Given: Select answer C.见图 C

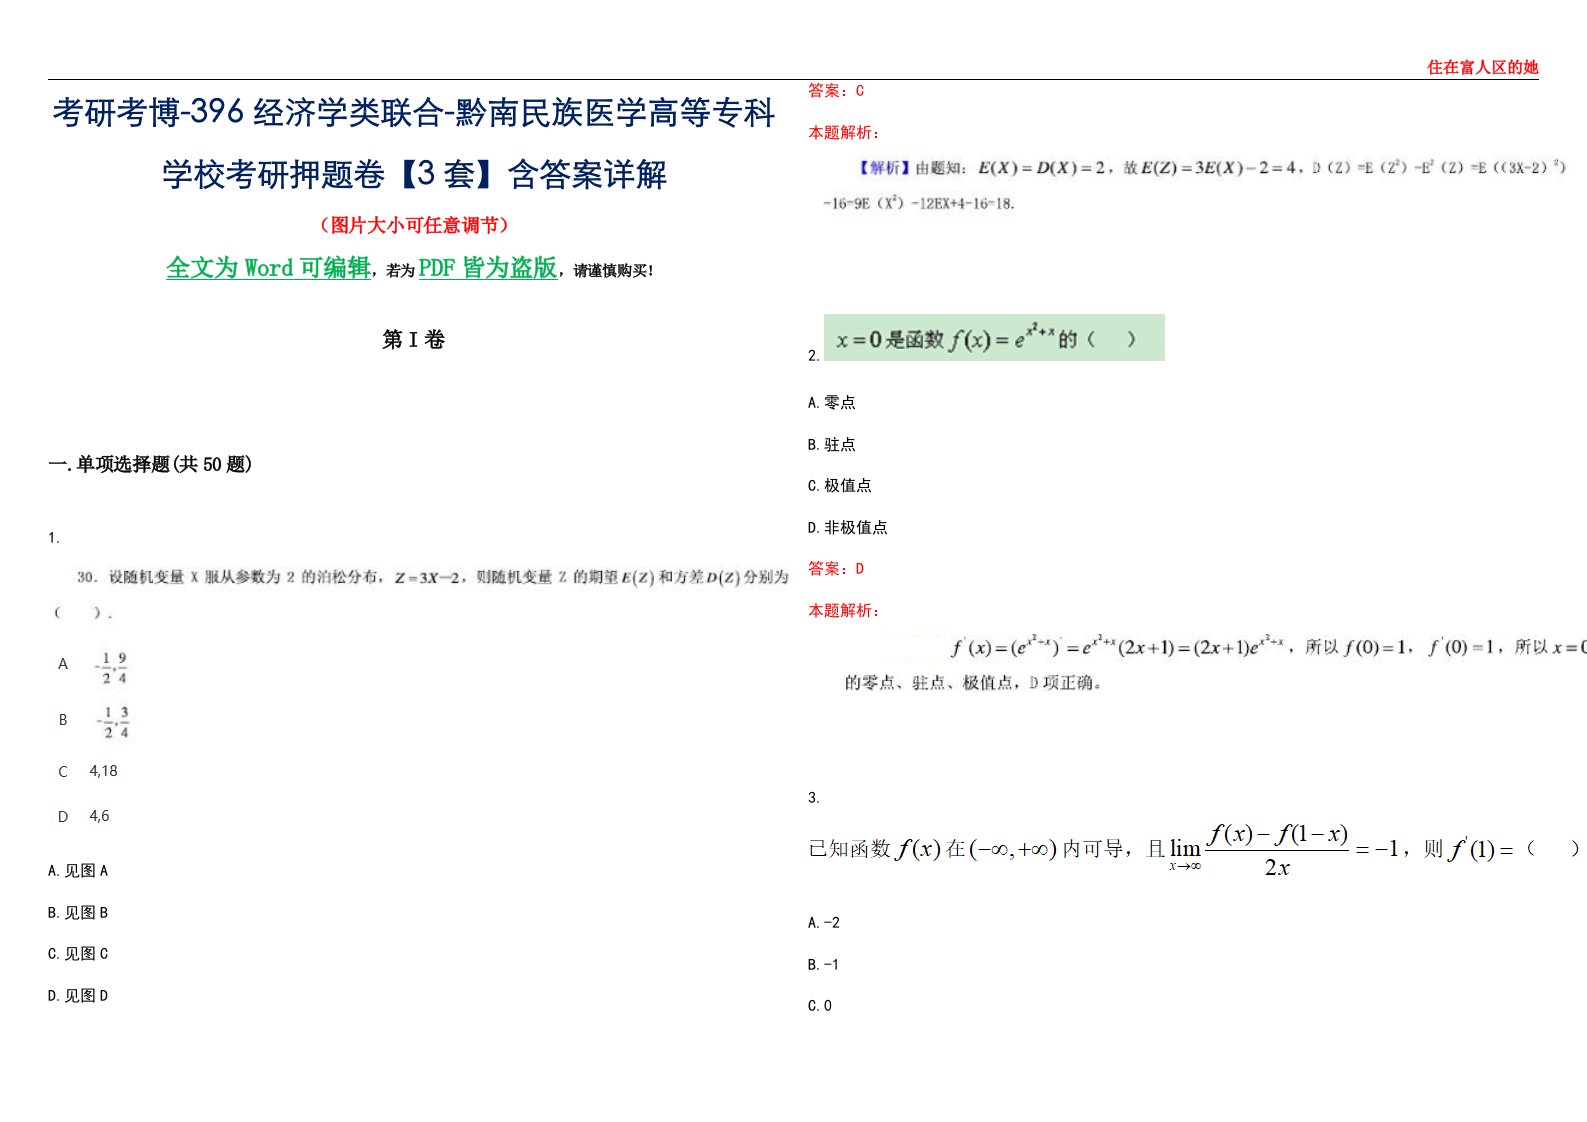Looking at the screenshot, I should point(78,954).
